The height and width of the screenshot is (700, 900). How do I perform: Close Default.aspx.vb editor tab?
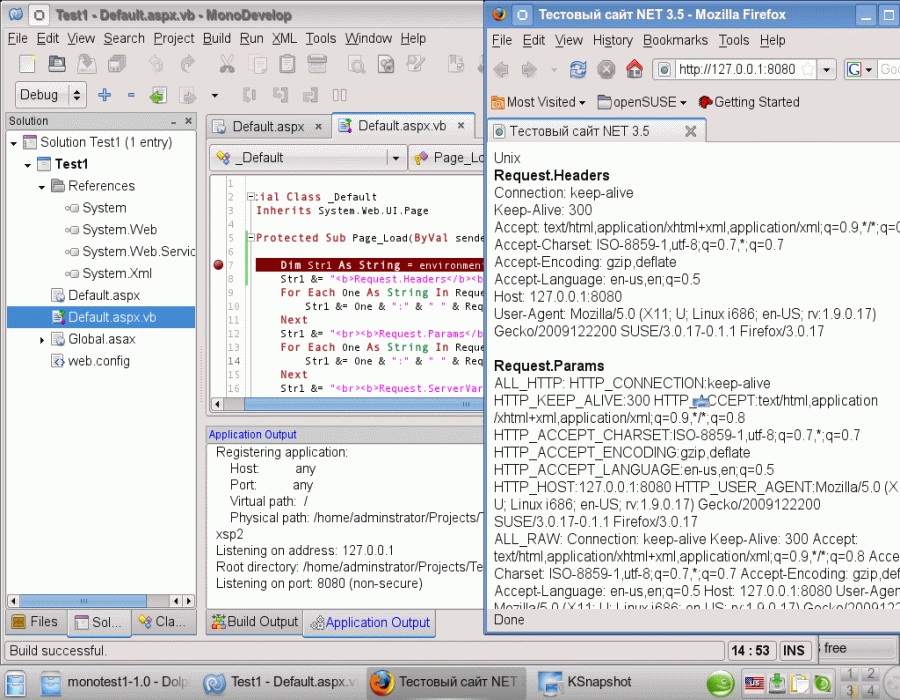pos(461,126)
